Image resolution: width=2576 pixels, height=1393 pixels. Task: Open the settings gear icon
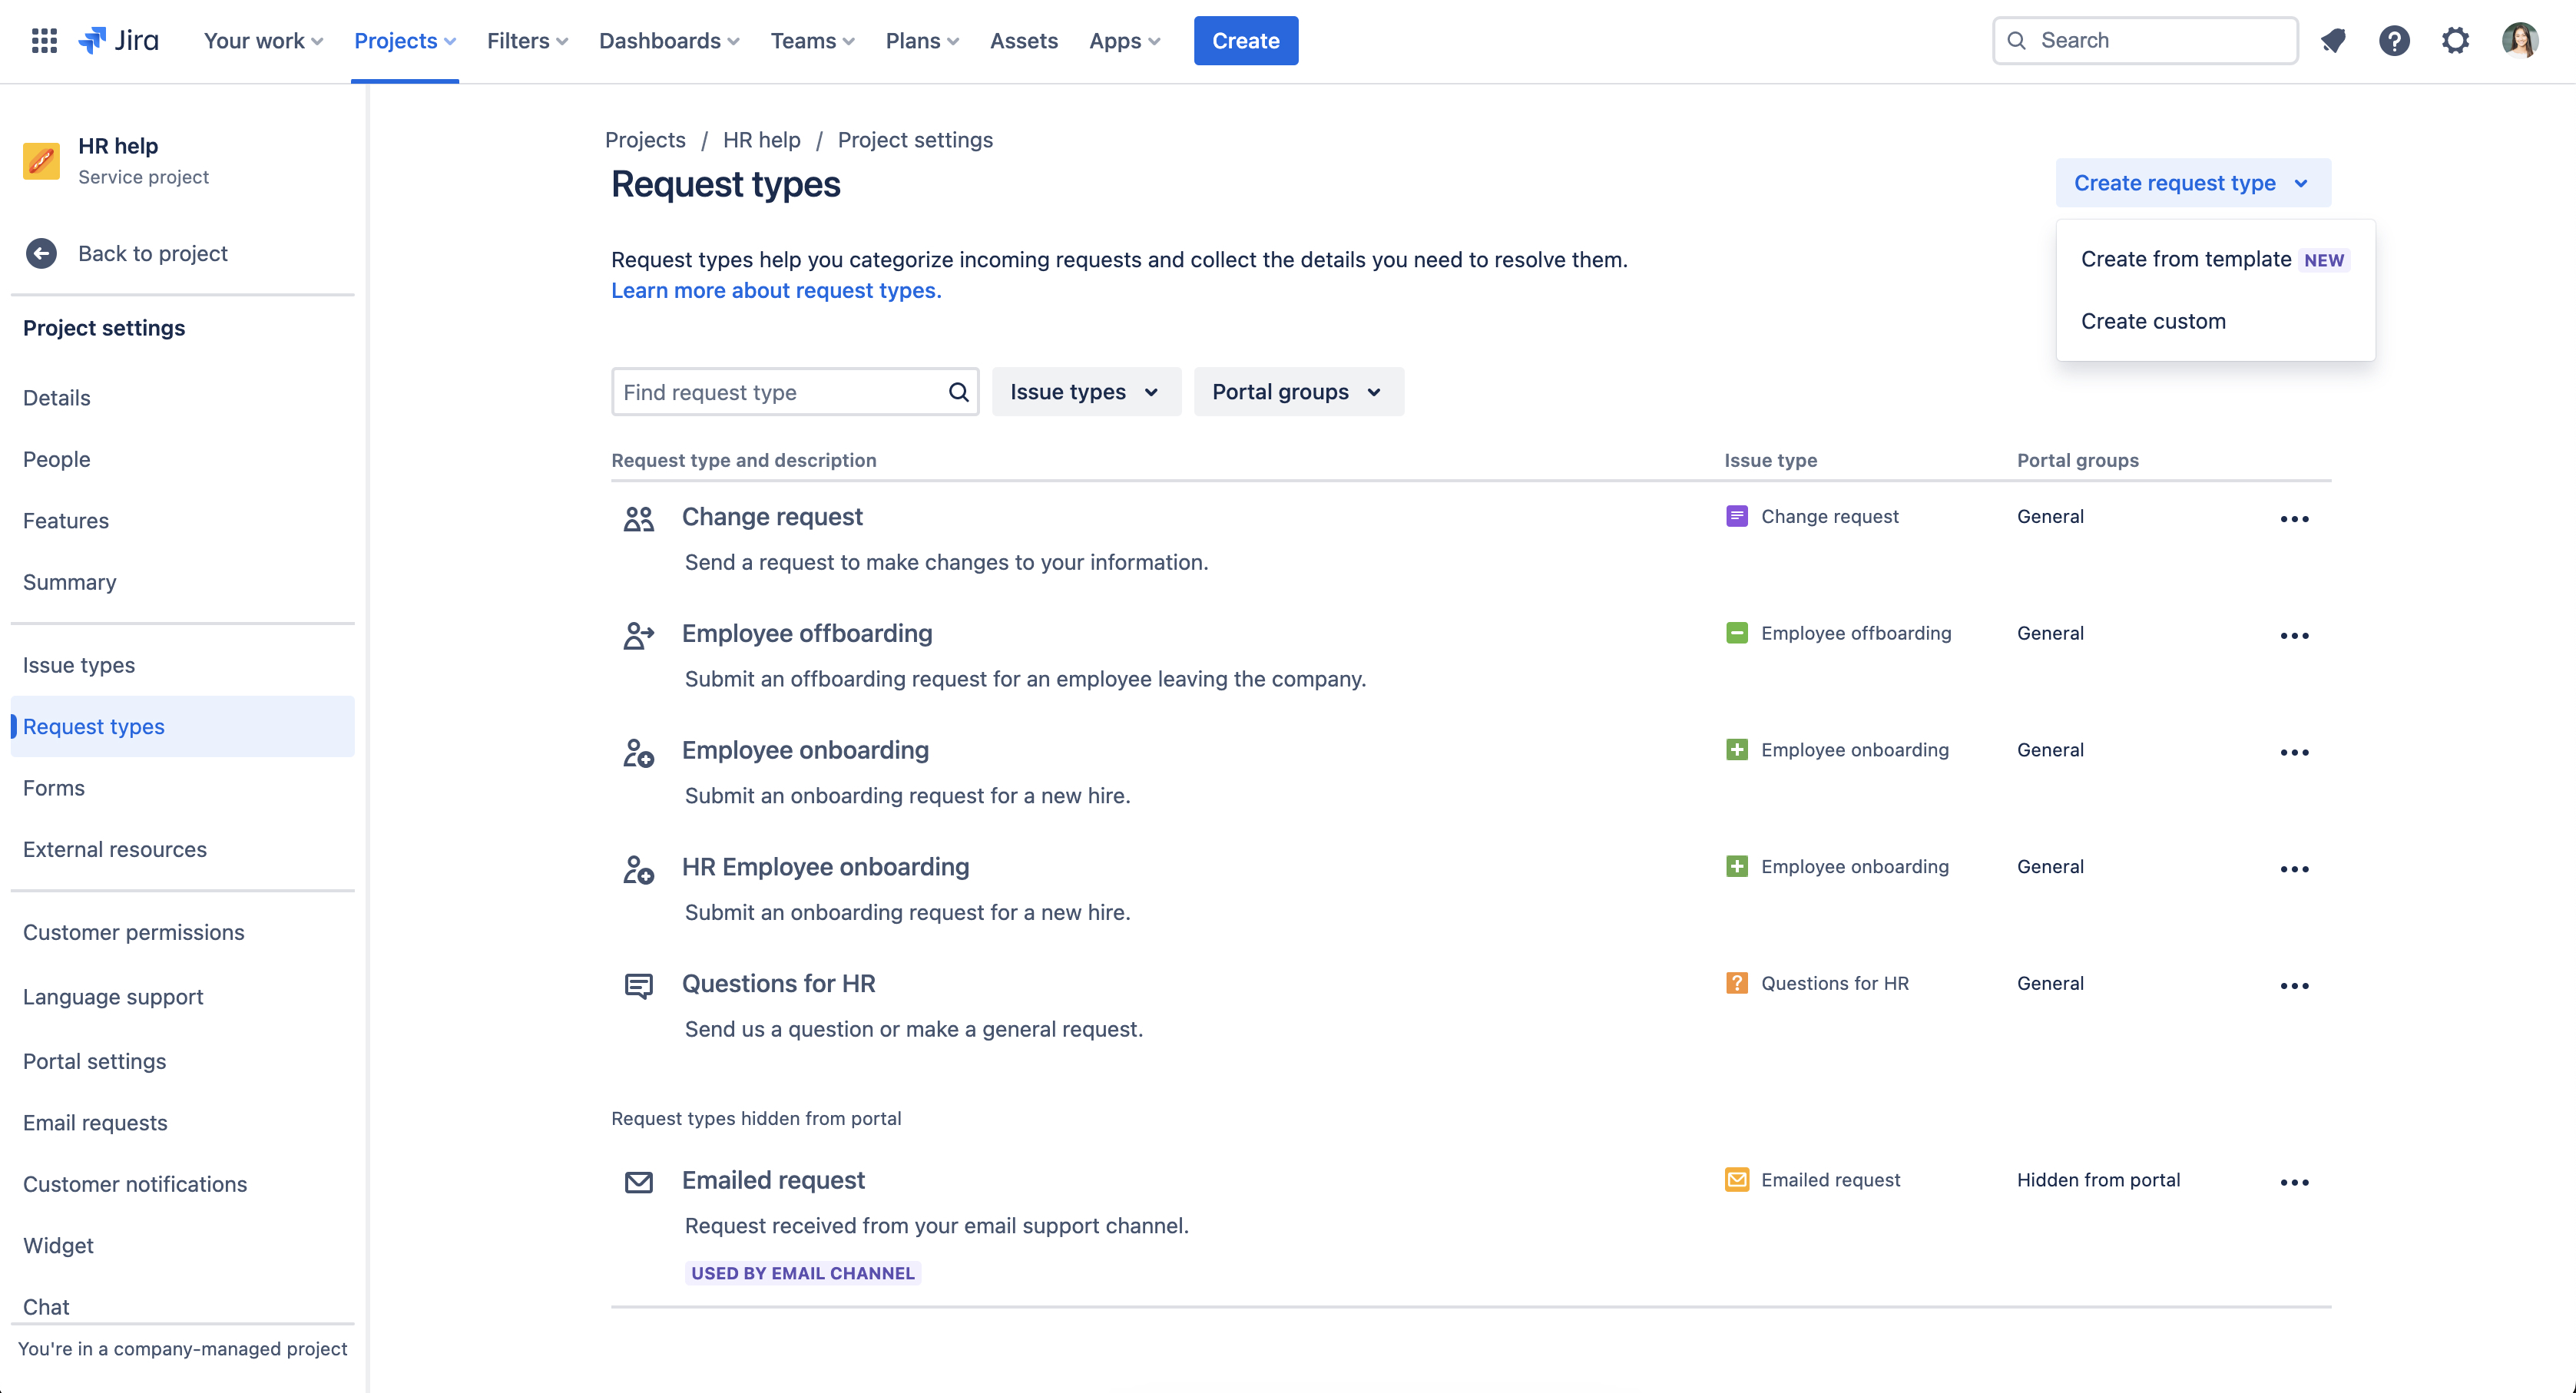coord(2455,41)
